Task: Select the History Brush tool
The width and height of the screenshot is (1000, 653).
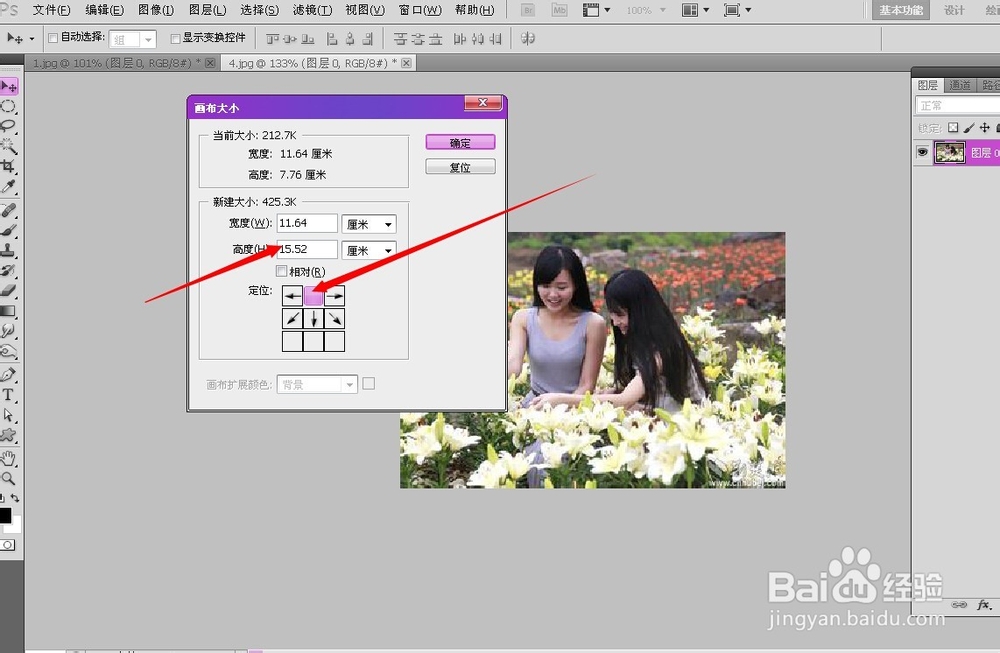Action: click(8, 270)
